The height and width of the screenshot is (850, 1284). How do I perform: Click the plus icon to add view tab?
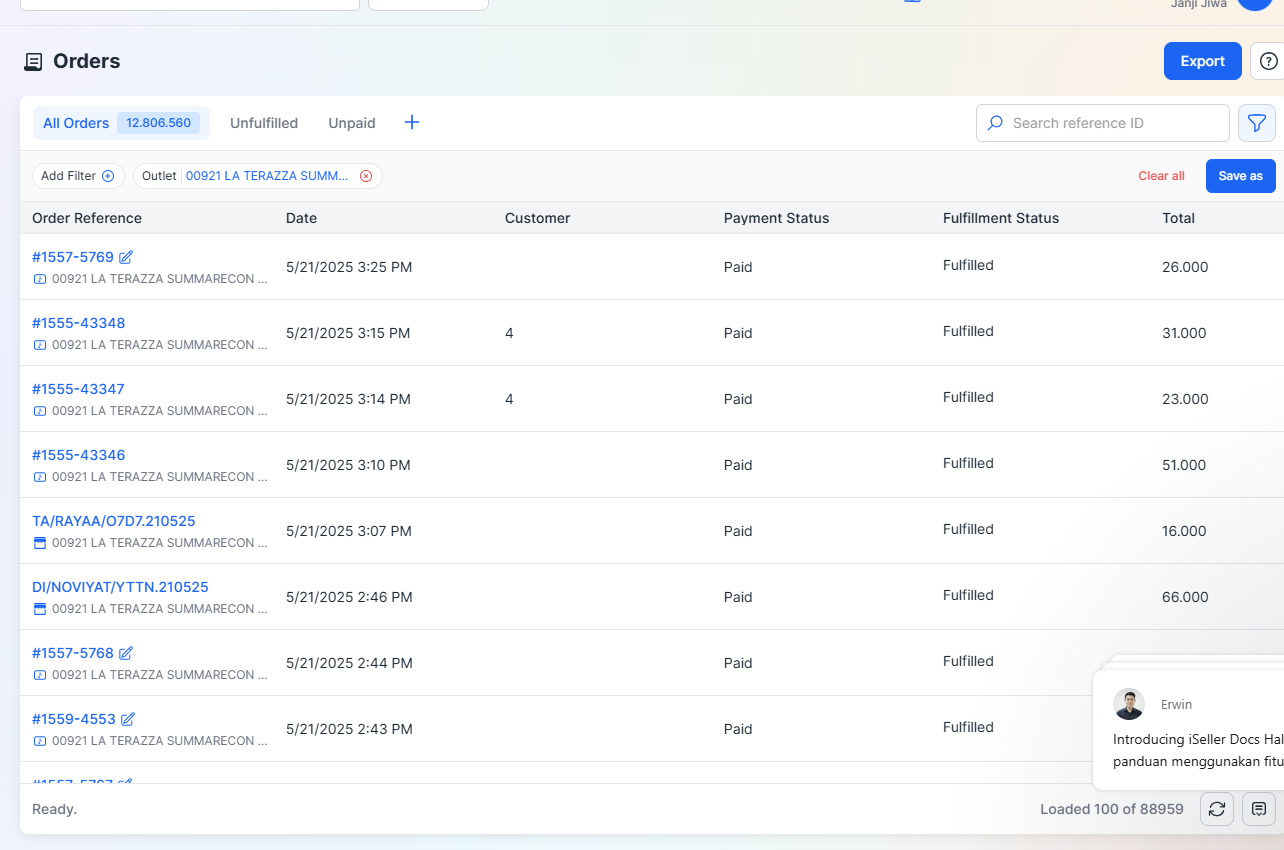tap(412, 123)
